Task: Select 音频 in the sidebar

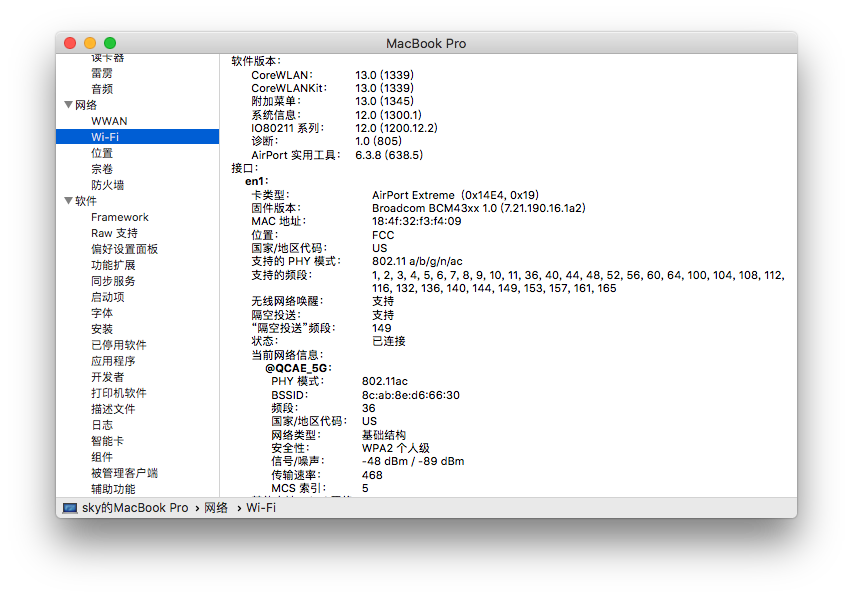Action: point(102,89)
